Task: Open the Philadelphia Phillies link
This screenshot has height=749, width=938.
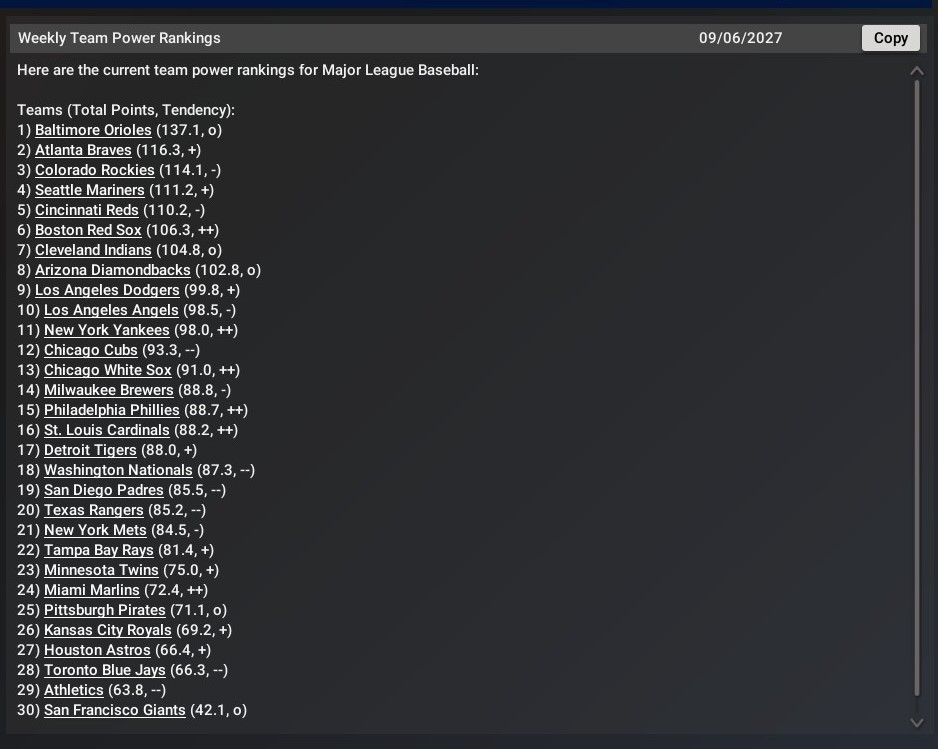Action: [112, 410]
